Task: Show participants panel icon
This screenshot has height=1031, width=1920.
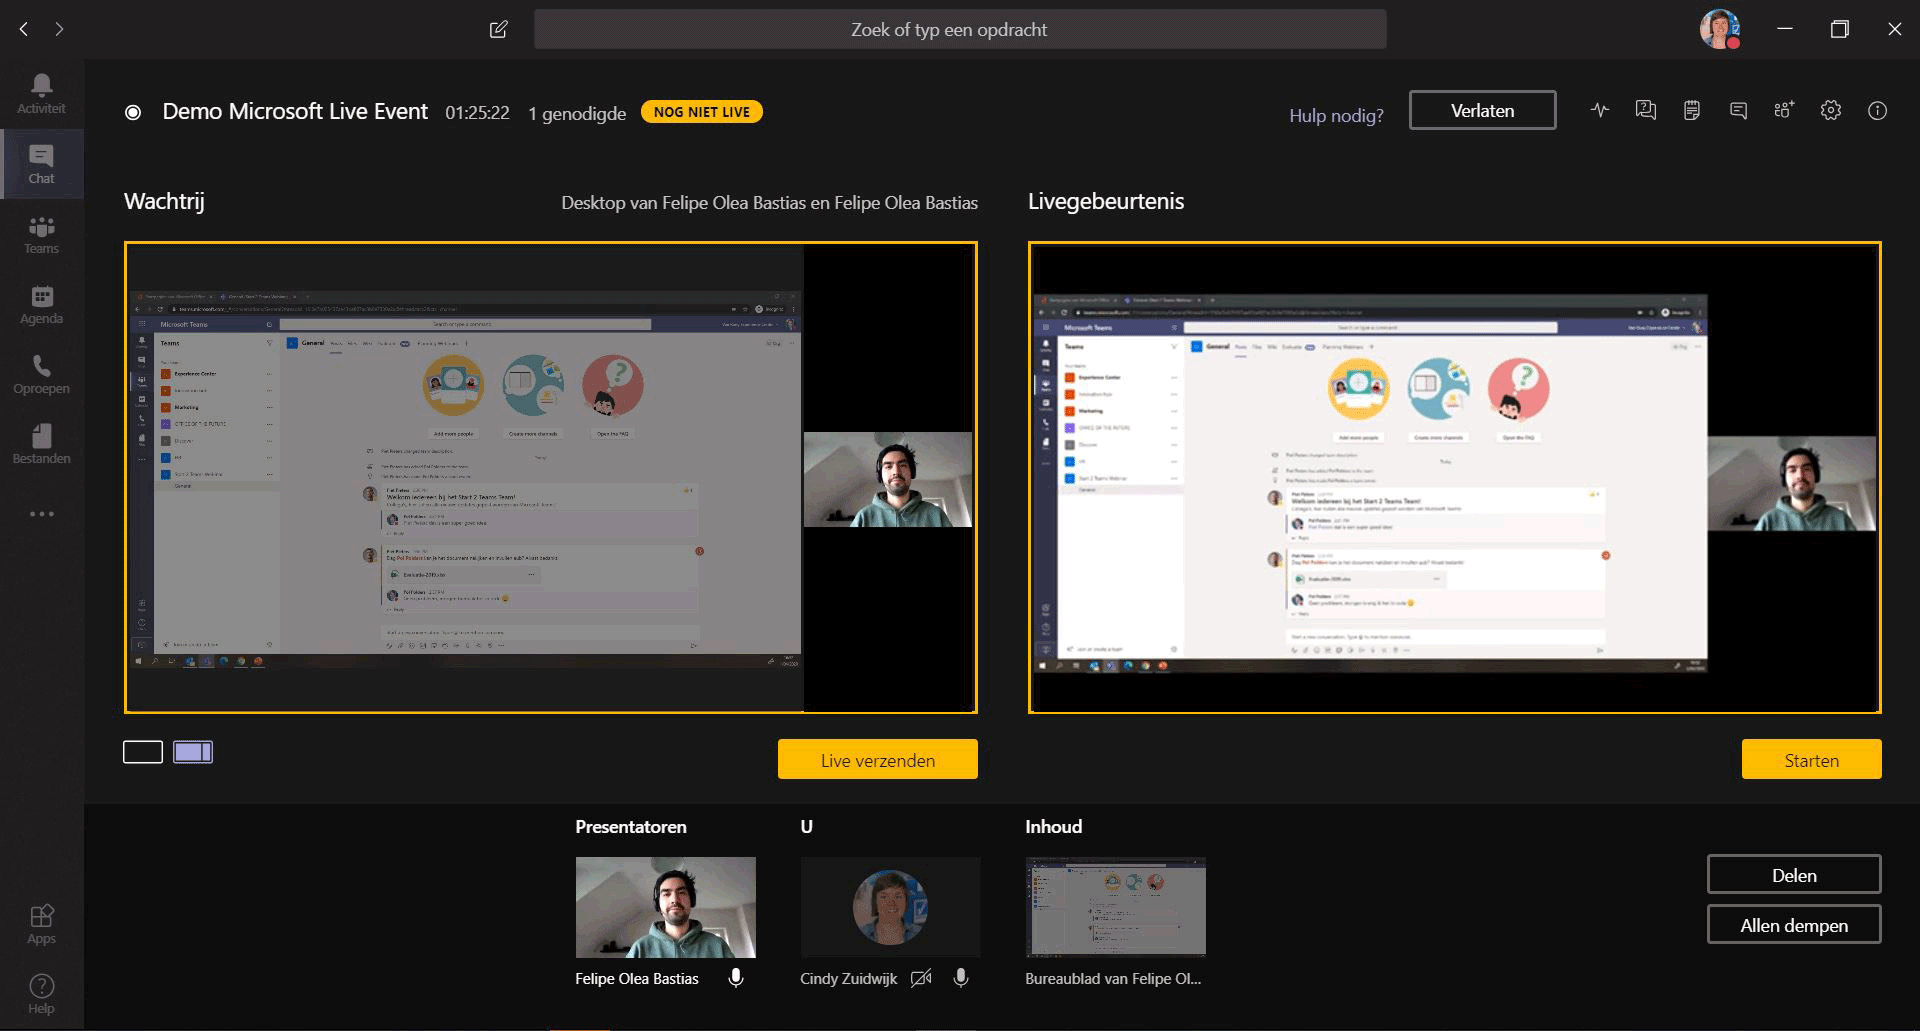Action: (1784, 111)
